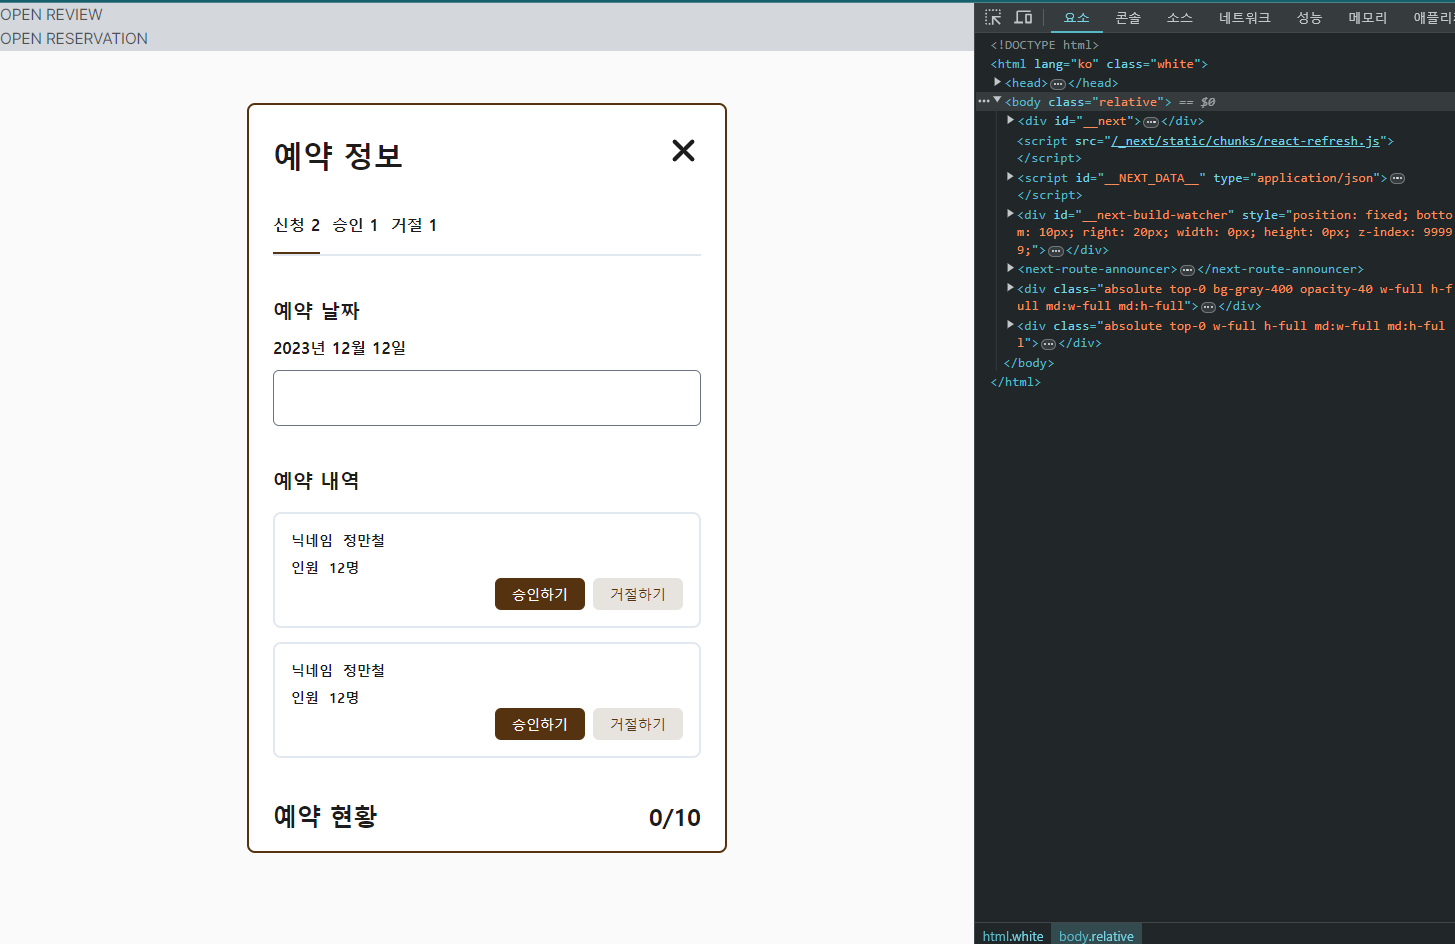Toggle DevTools device toolbar icon
The width and height of the screenshot is (1455, 944).
1023,17
